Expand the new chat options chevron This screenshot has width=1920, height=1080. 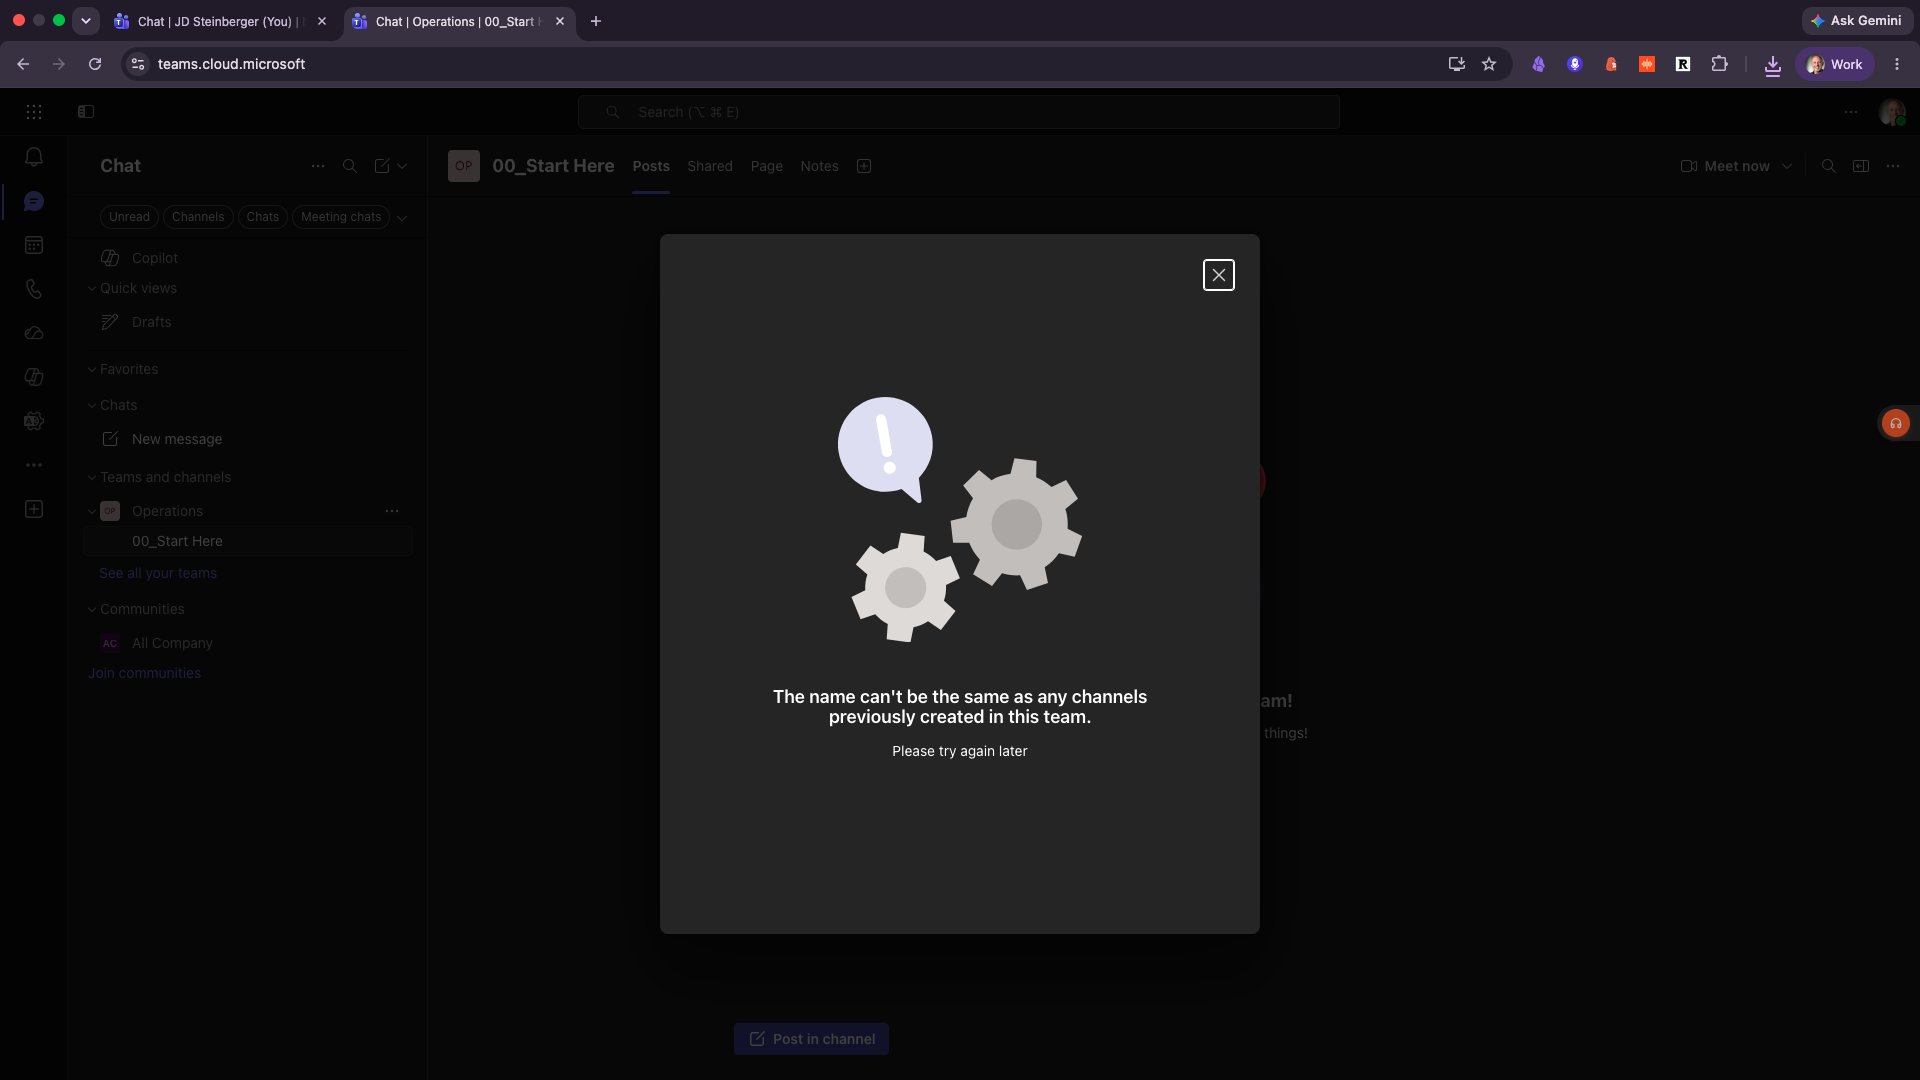402,166
